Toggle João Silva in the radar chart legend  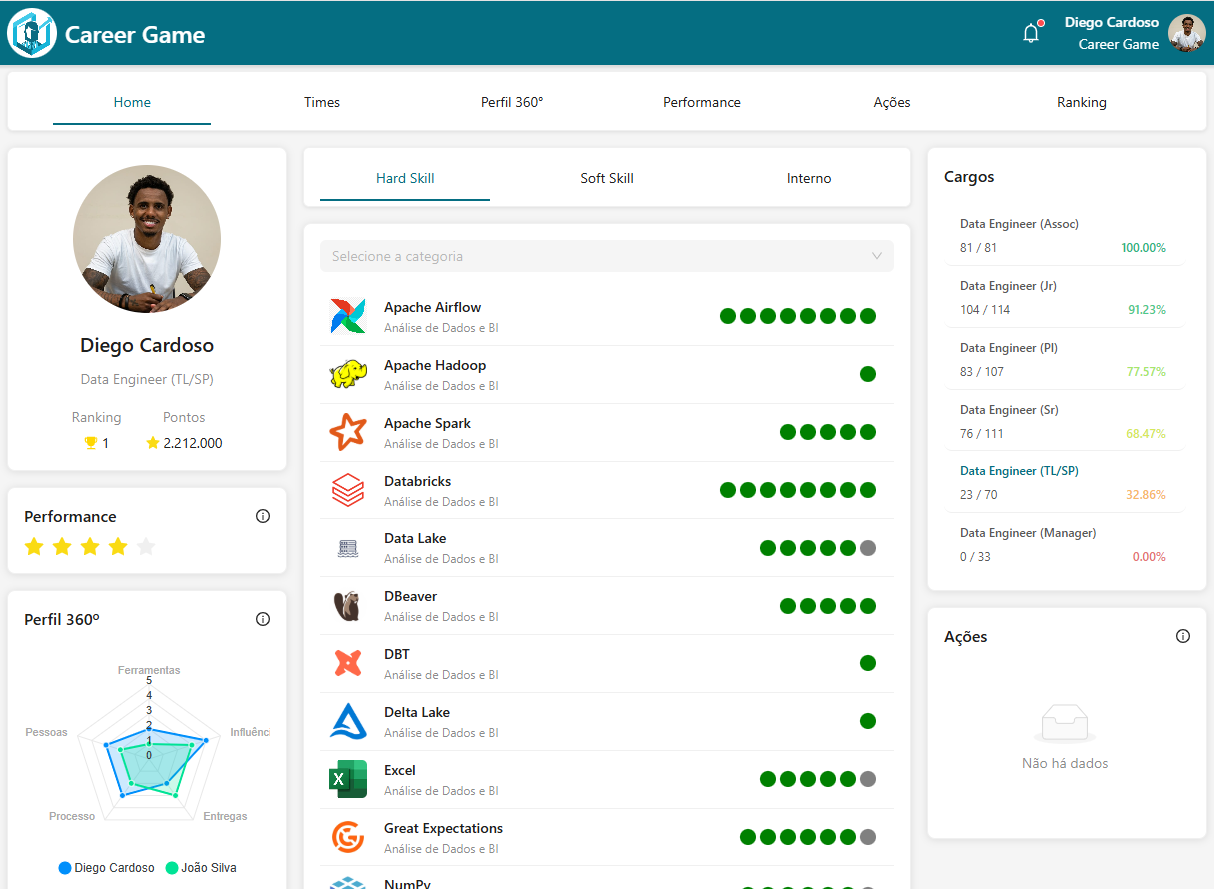coord(200,867)
